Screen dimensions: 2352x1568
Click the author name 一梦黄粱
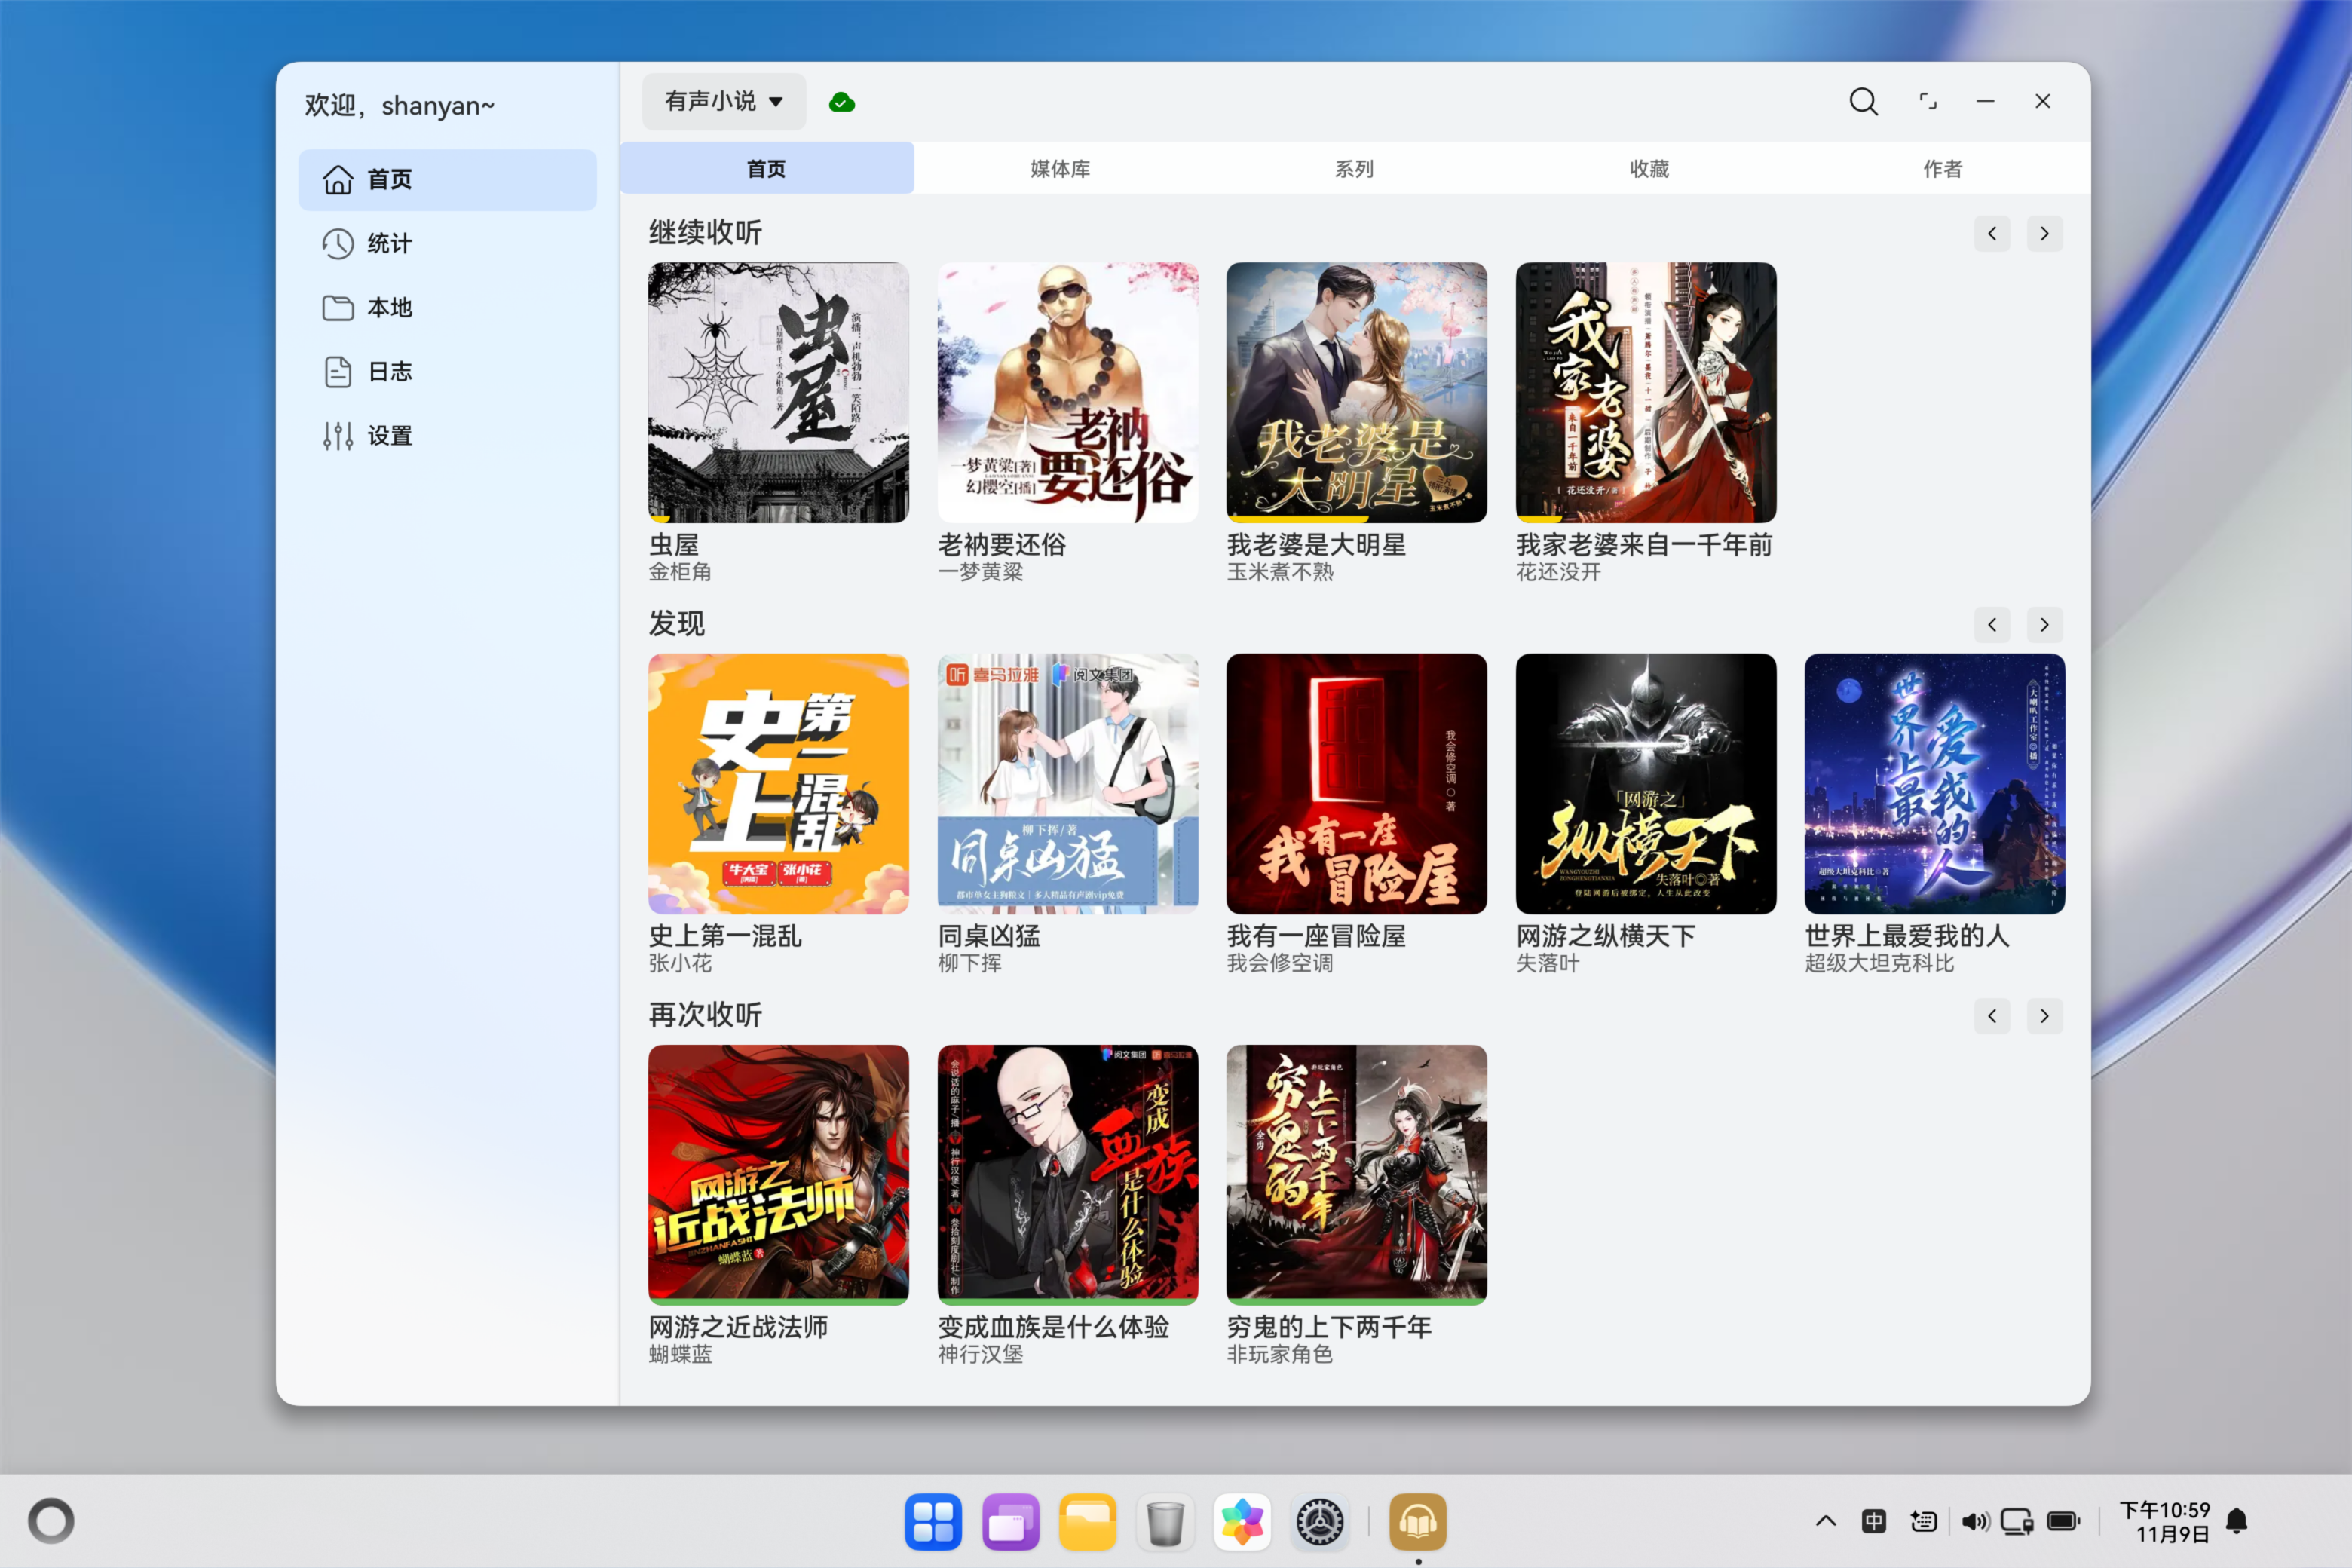point(980,572)
